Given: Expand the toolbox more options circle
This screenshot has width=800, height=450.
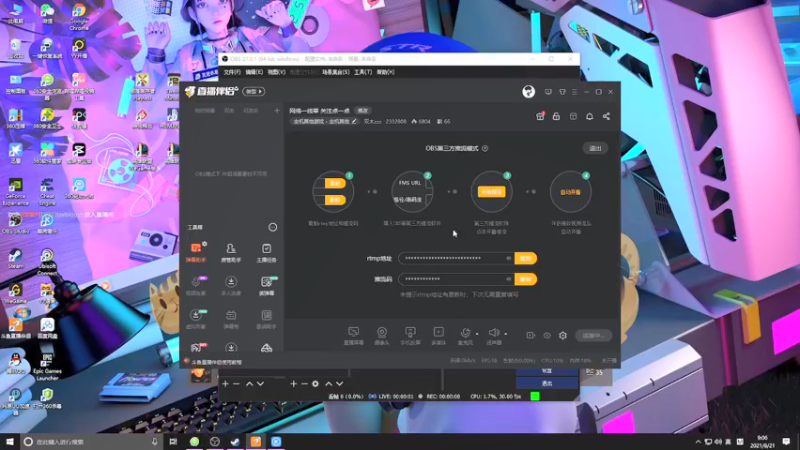Looking at the screenshot, I should pos(273,227).
